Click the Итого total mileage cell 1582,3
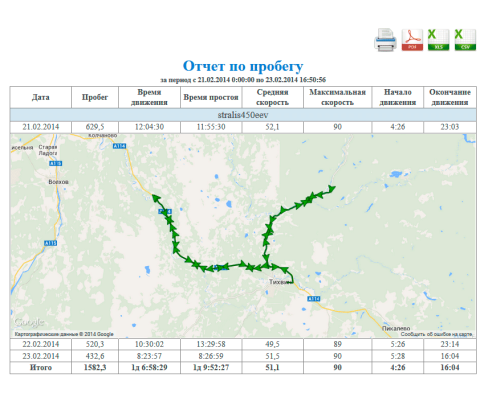Screen dimensions: 480x400 (x=95, y=368)
